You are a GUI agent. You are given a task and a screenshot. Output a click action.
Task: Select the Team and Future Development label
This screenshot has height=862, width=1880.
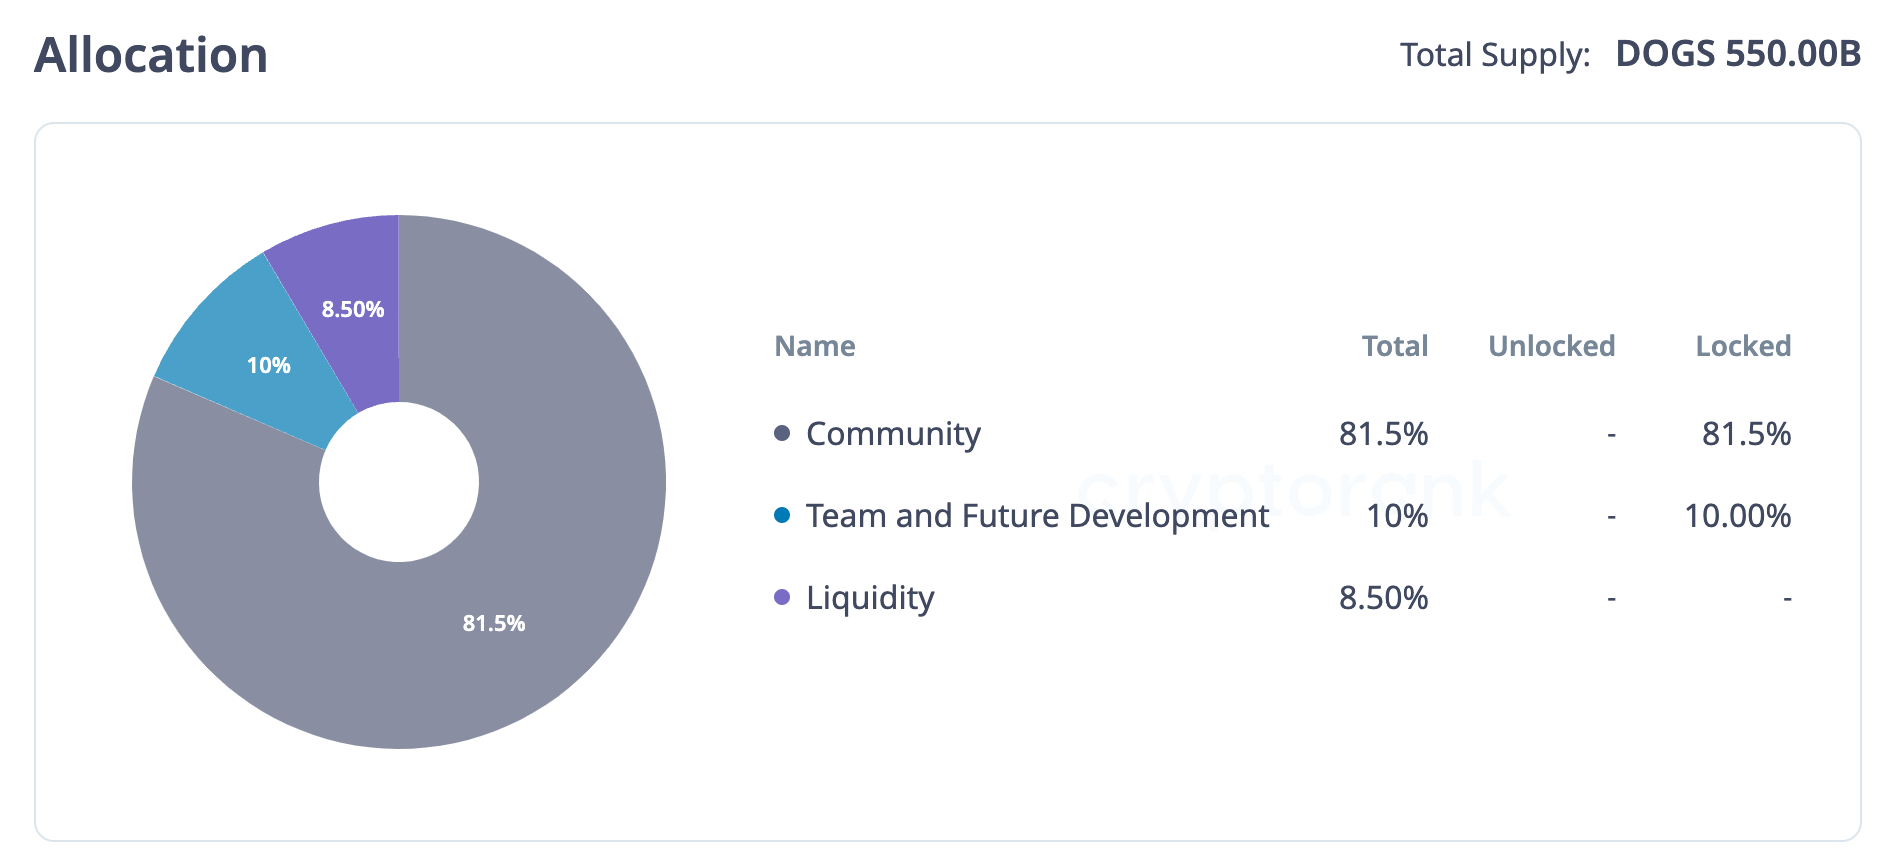click(x=1037, y=516)
